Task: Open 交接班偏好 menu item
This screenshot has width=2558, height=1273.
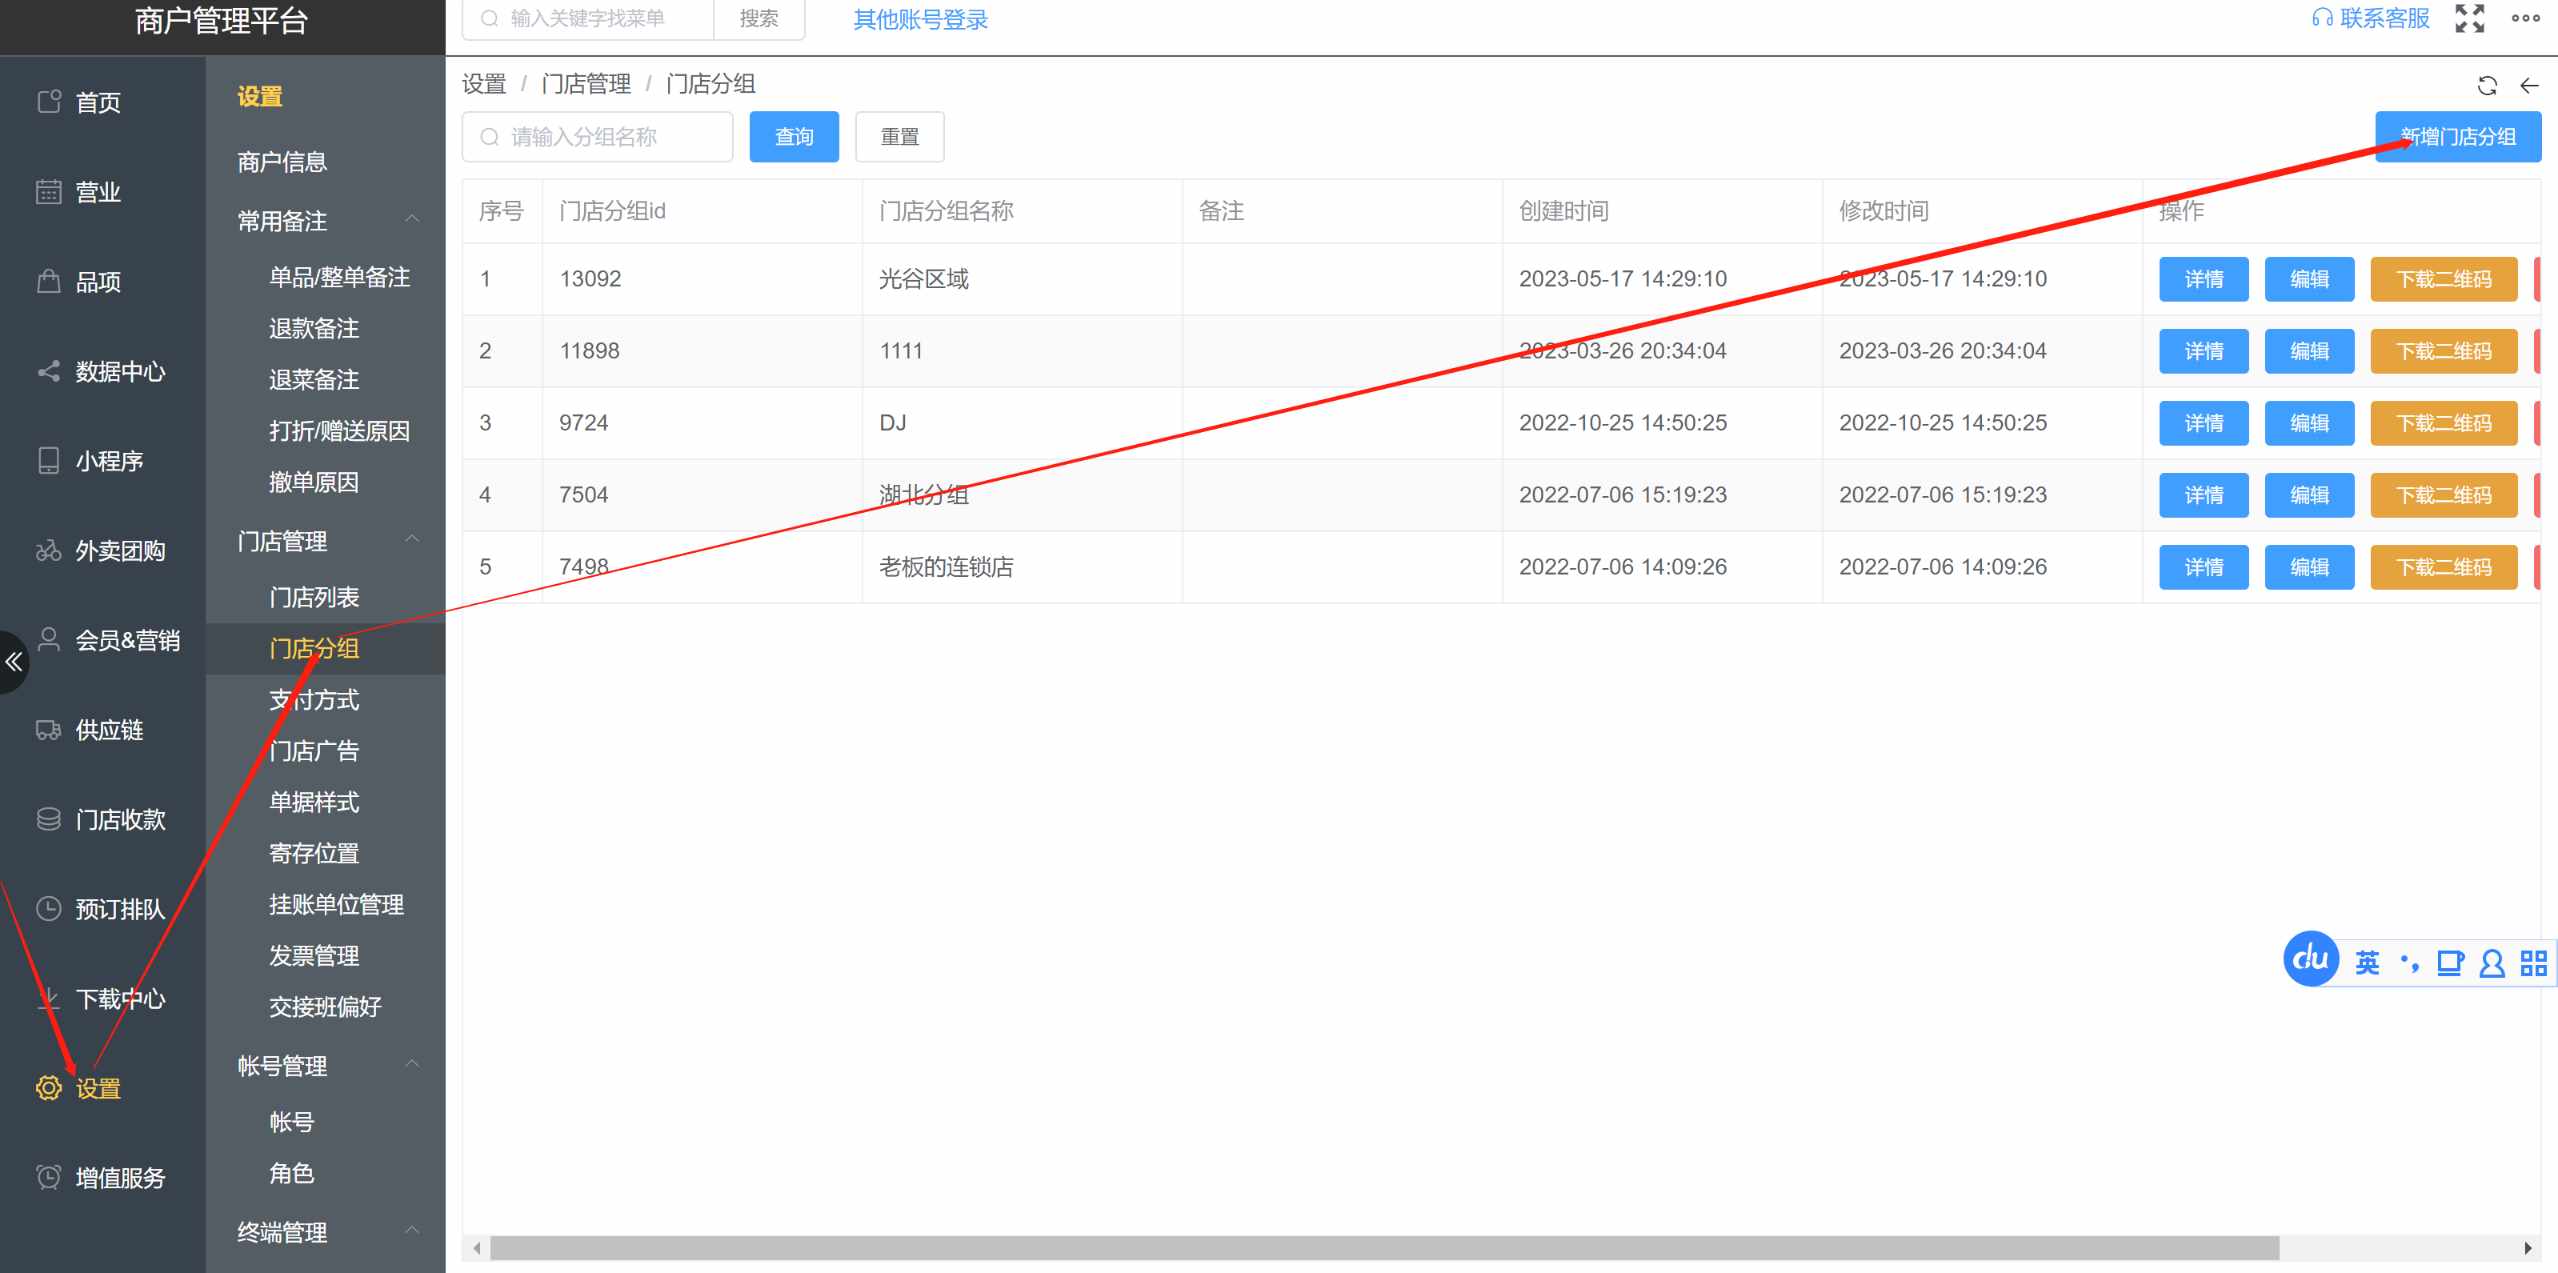Action: [x=325, y=1006]
